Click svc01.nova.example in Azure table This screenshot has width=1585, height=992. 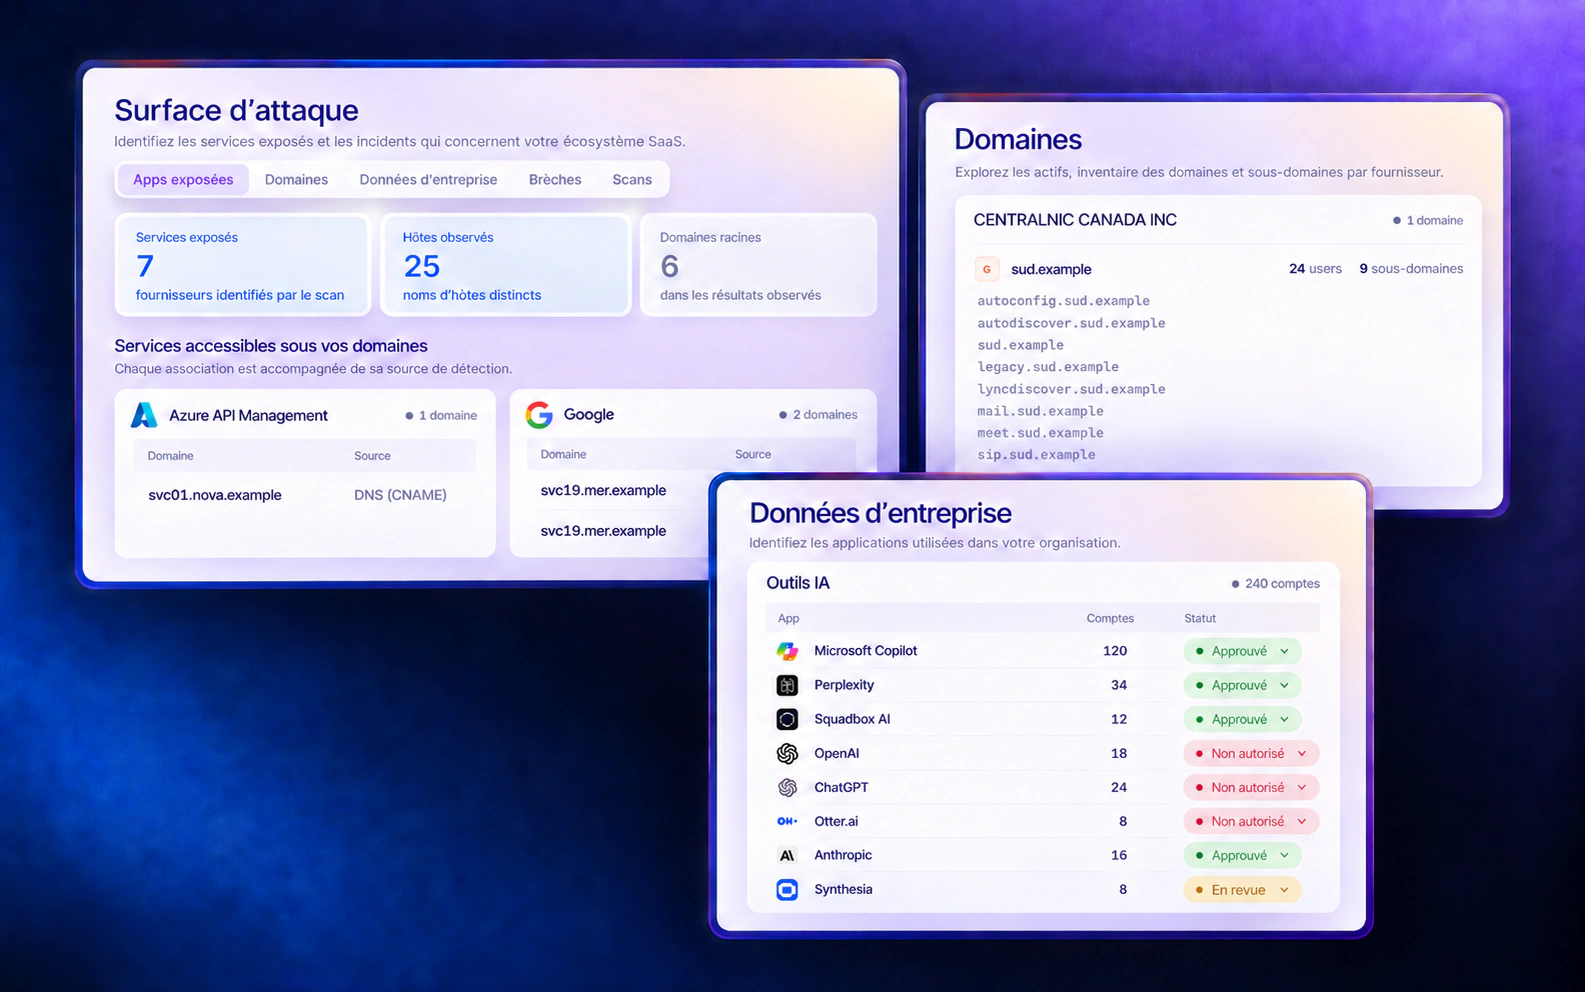[215, 495]
